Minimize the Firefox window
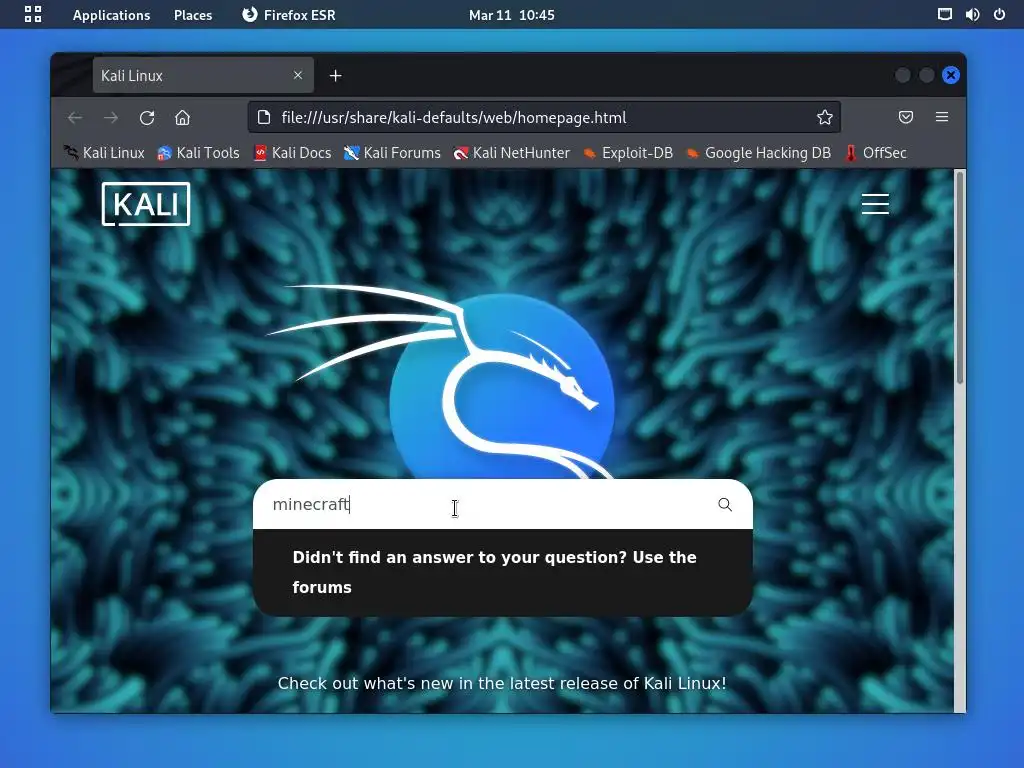Viewport: 1024px width, 768px height. click(x=903, y=75)
